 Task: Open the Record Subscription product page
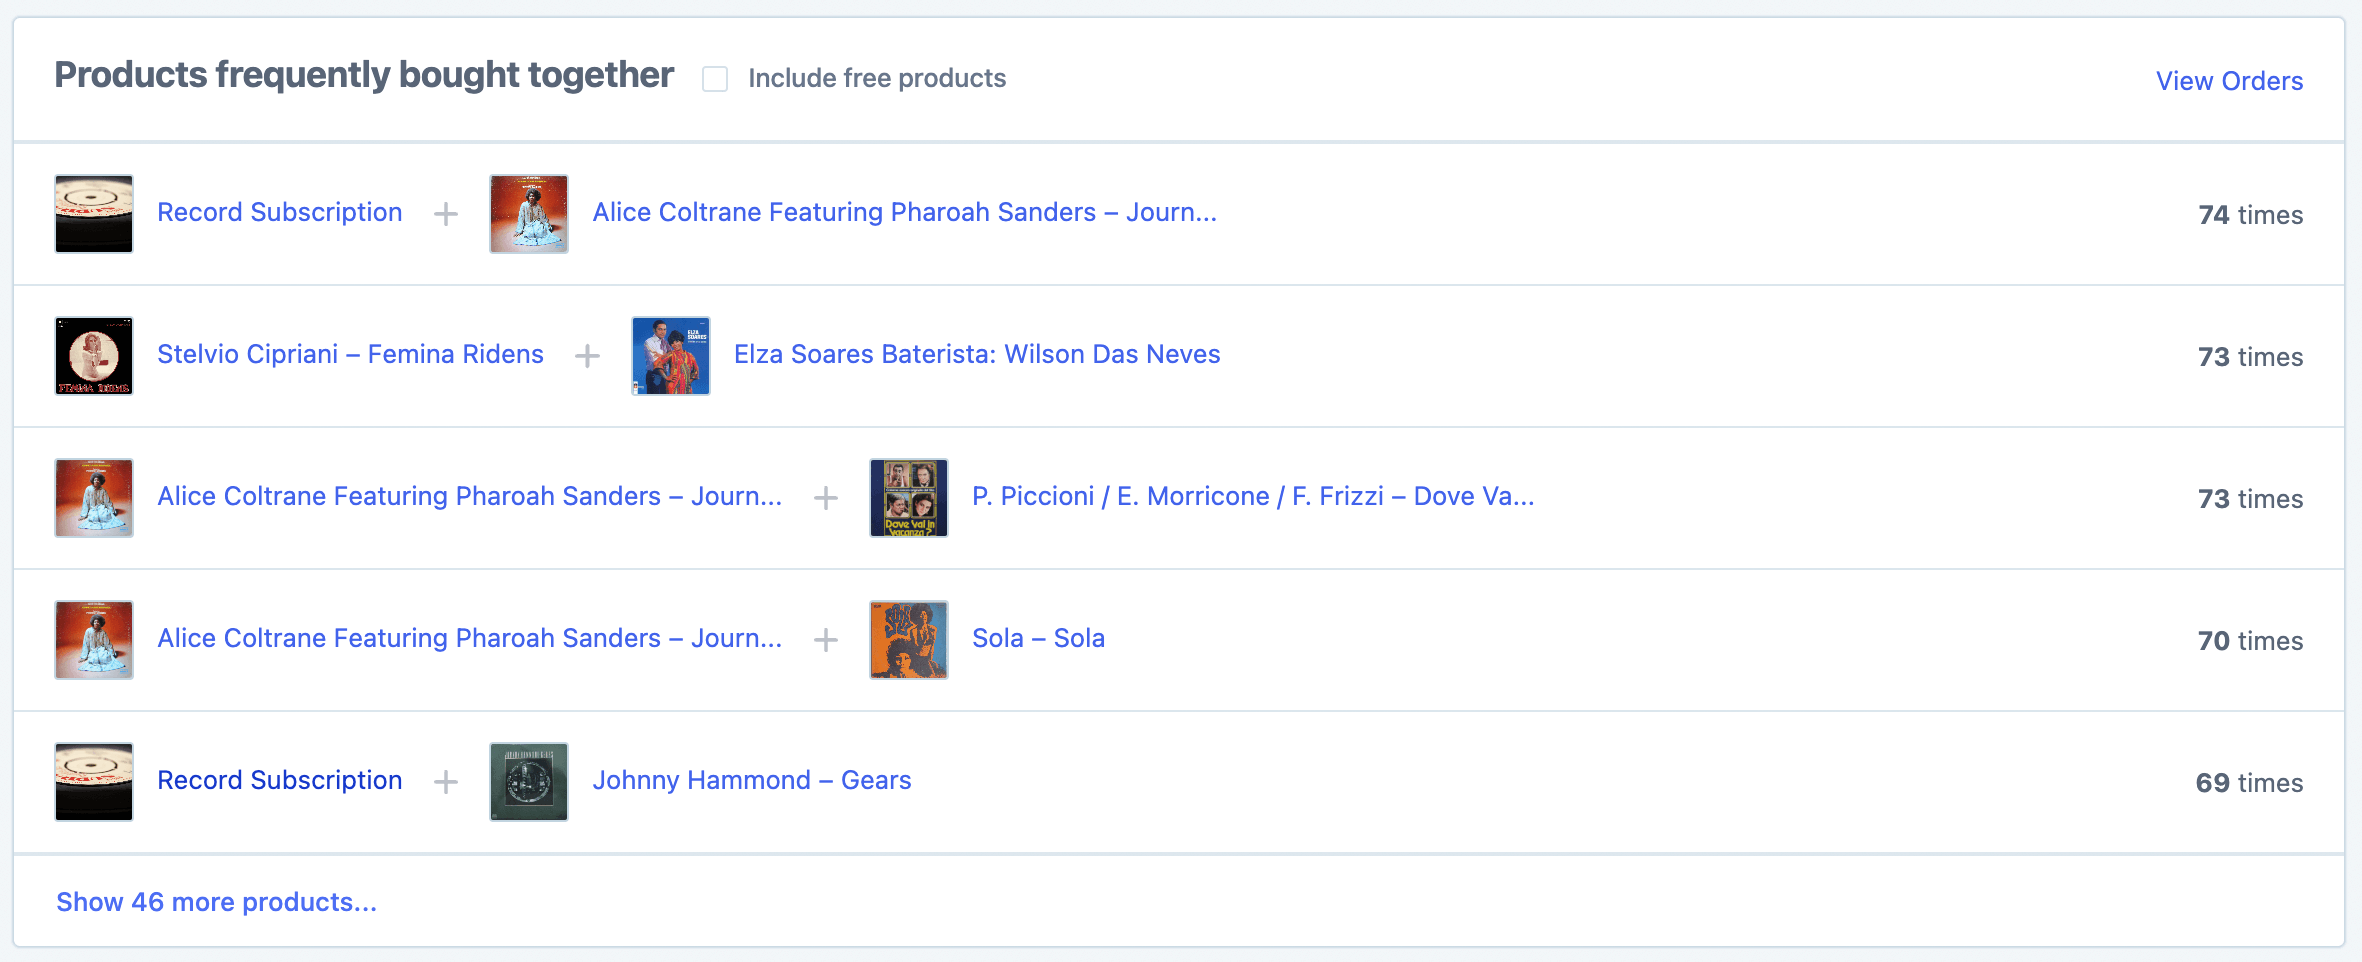tap(280, 212)
